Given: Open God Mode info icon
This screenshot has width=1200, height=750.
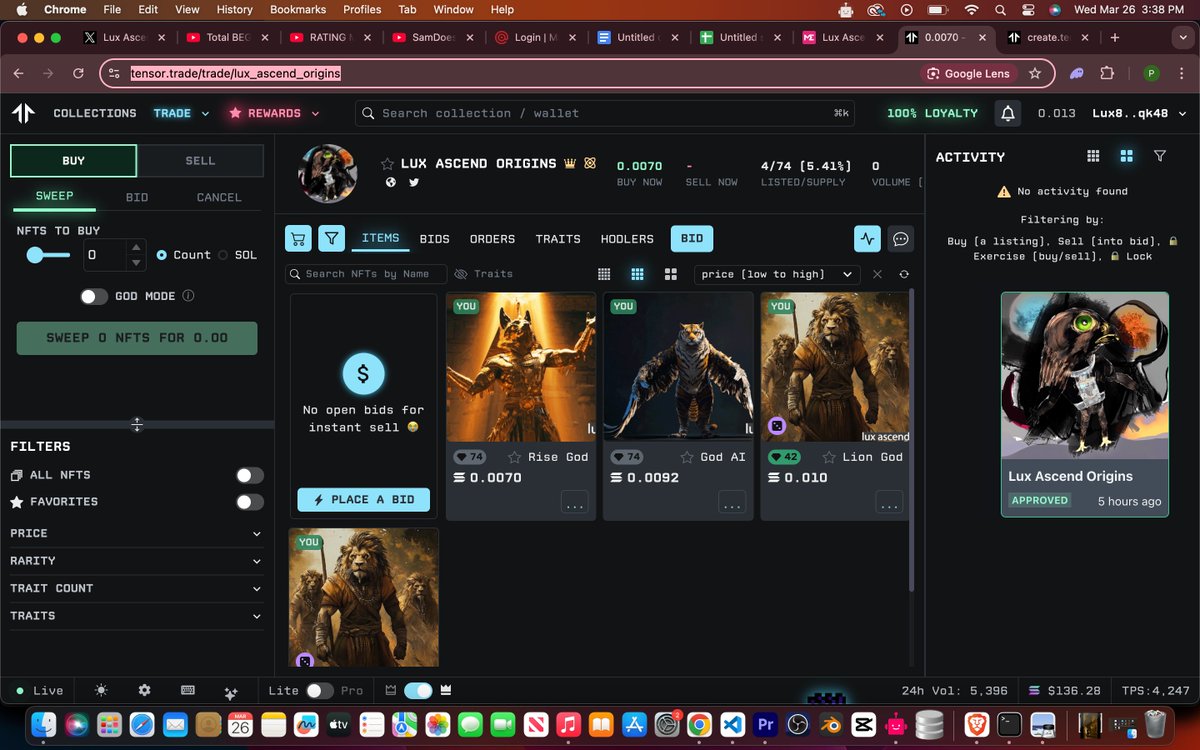Looking at the screenshot, I should 188,296.
